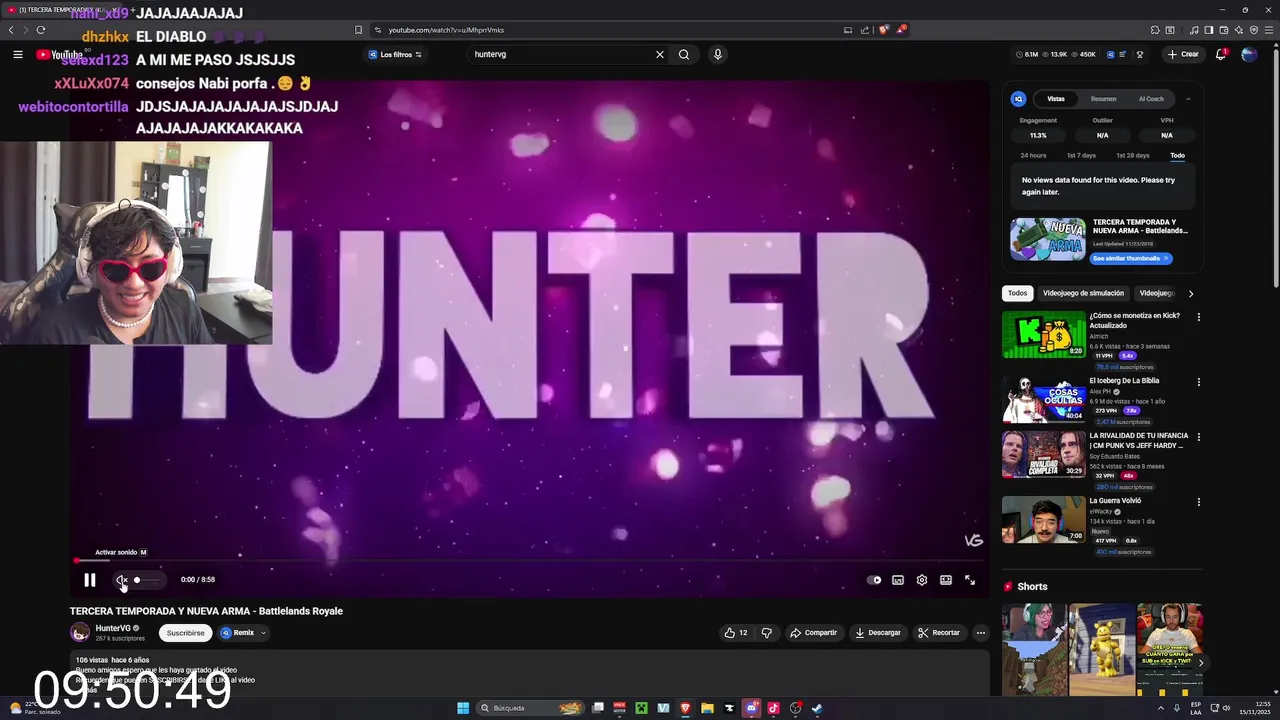Click the Recortar clip button

point(939,632)
